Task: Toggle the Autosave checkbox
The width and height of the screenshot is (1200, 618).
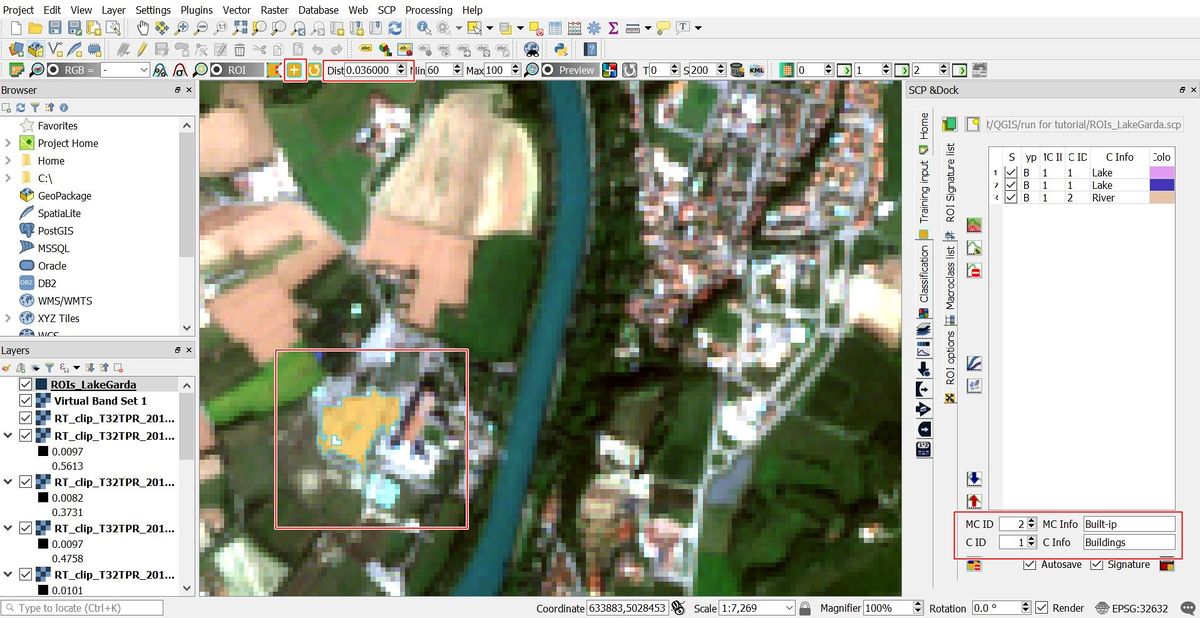Action: (1030, 565)
